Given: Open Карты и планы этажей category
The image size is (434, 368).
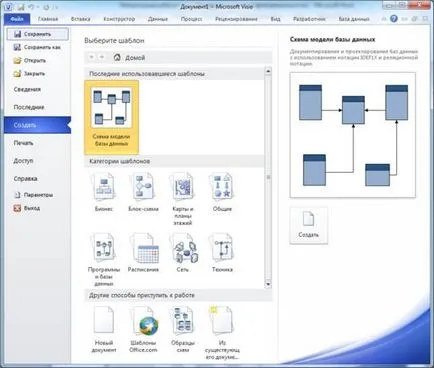Looking at the screenshot, I should pyautogui.click(x=183, y=199).
